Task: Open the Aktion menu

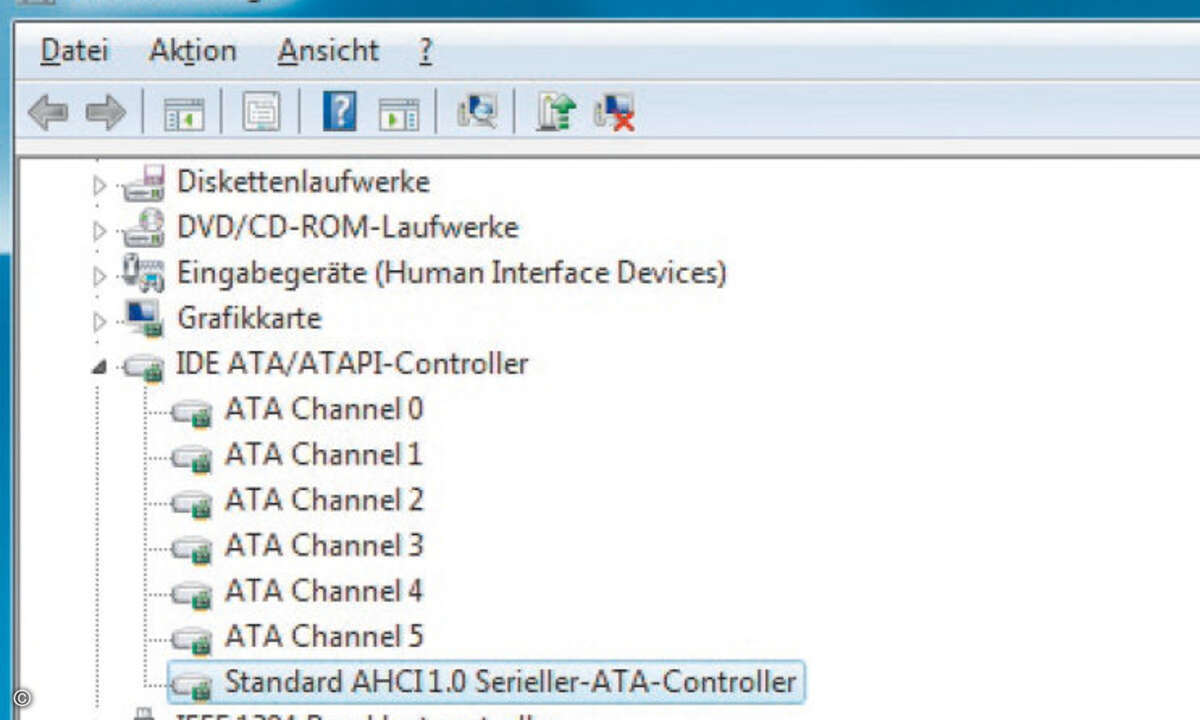Action: click(192, 50)
